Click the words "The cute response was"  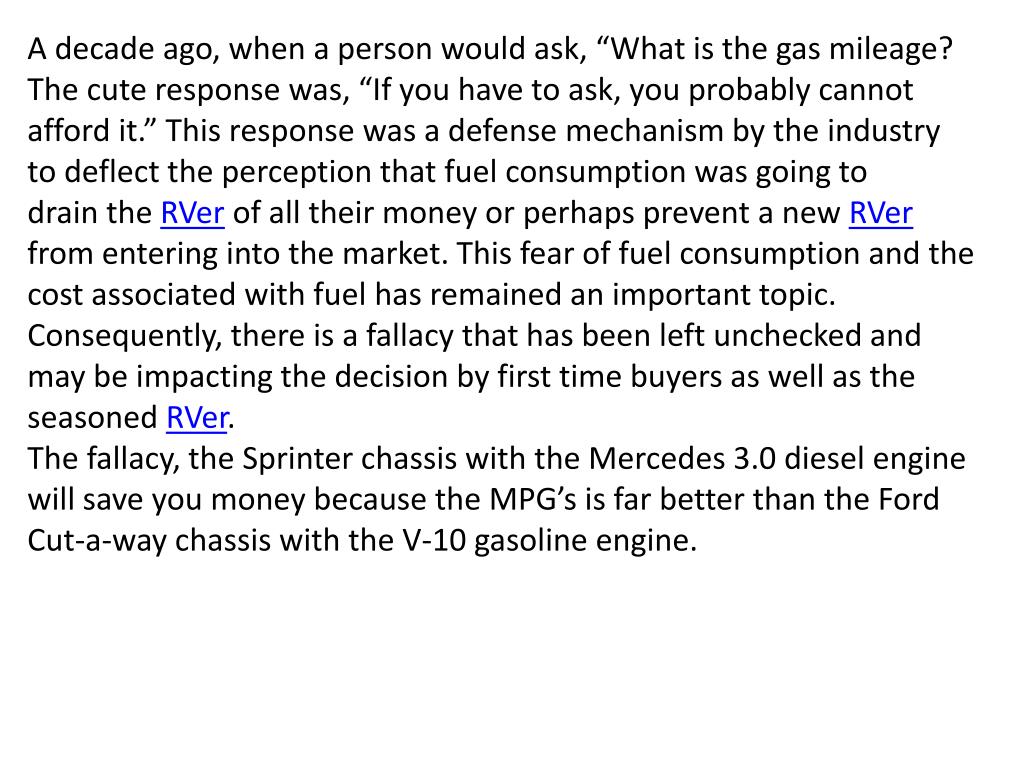[188, 90]
